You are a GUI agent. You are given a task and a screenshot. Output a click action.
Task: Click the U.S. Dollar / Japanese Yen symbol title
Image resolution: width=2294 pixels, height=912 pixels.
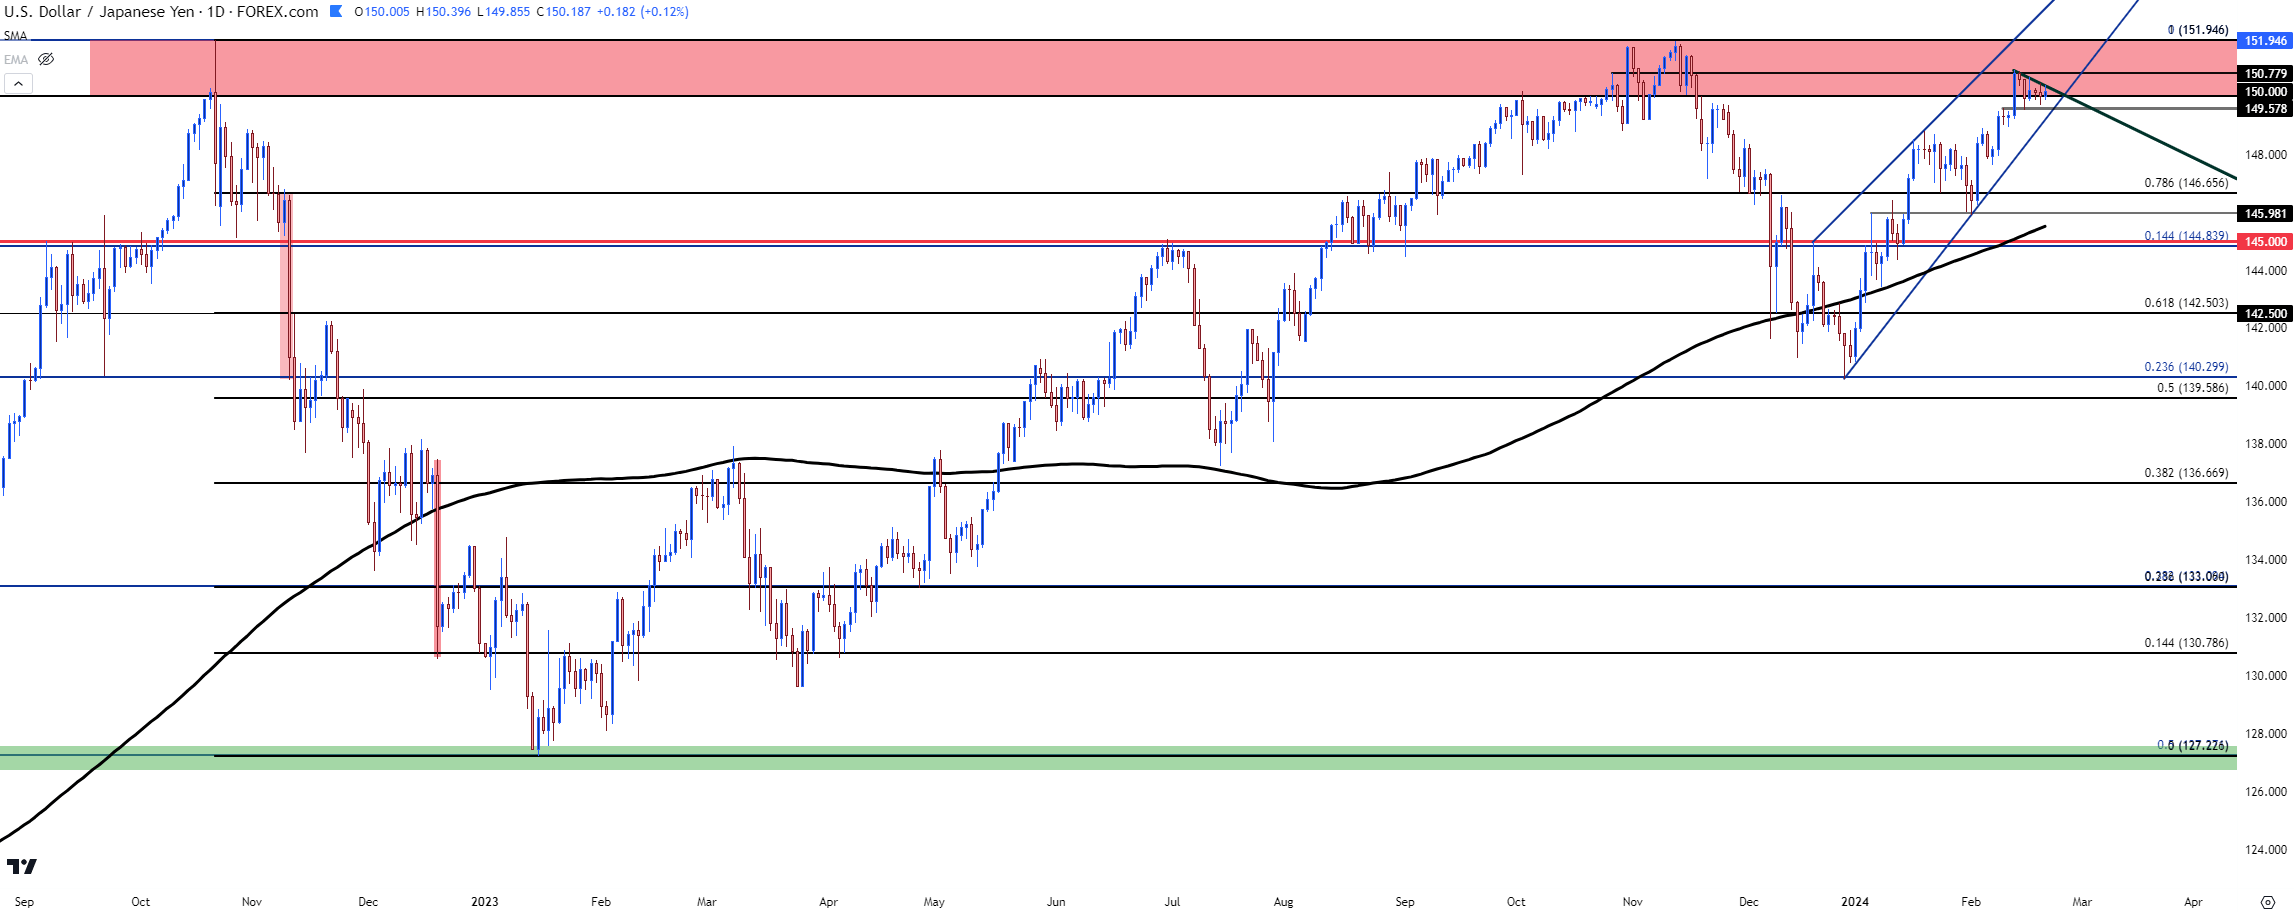tap(161, 12)
